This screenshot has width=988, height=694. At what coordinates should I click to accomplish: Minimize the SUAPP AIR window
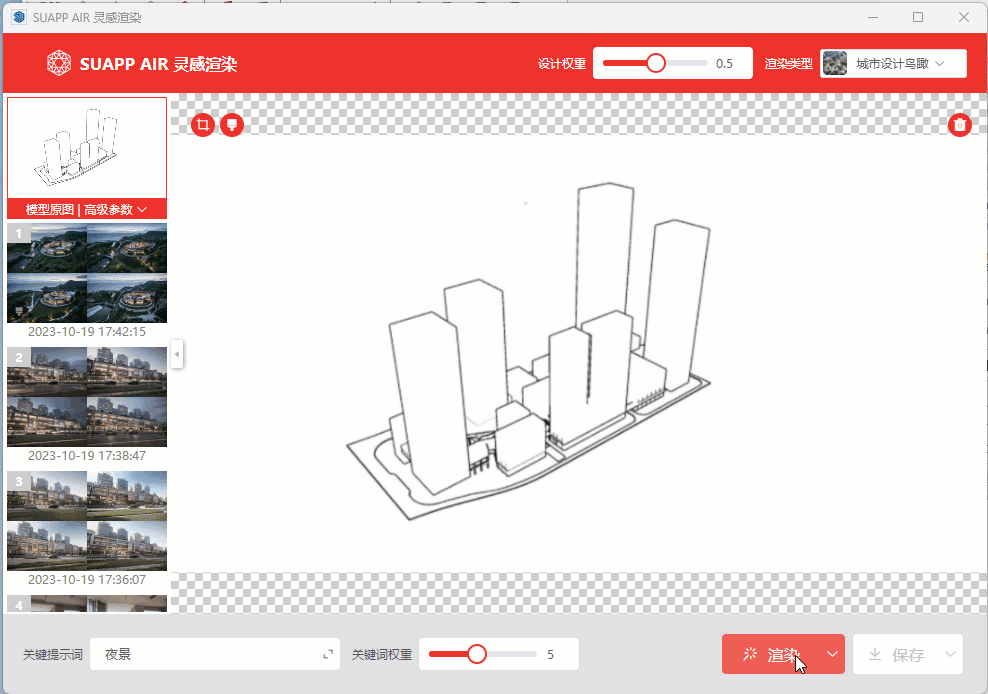click(x=873, y=17)
